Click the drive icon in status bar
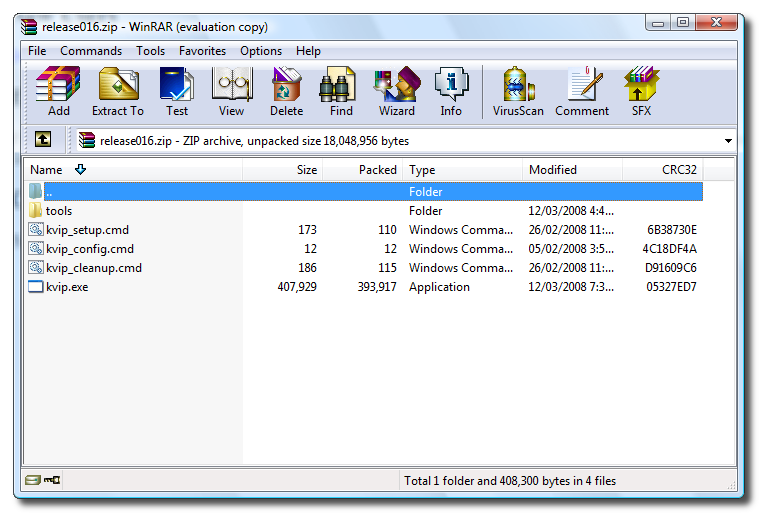 [x=32, y=480]
